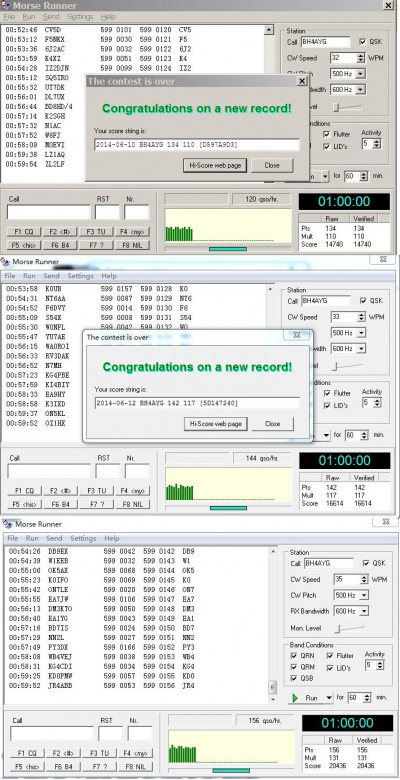Click score string field containing 5D147240
400x780 pixels.
pyautogui.click(x=197, y=403)
